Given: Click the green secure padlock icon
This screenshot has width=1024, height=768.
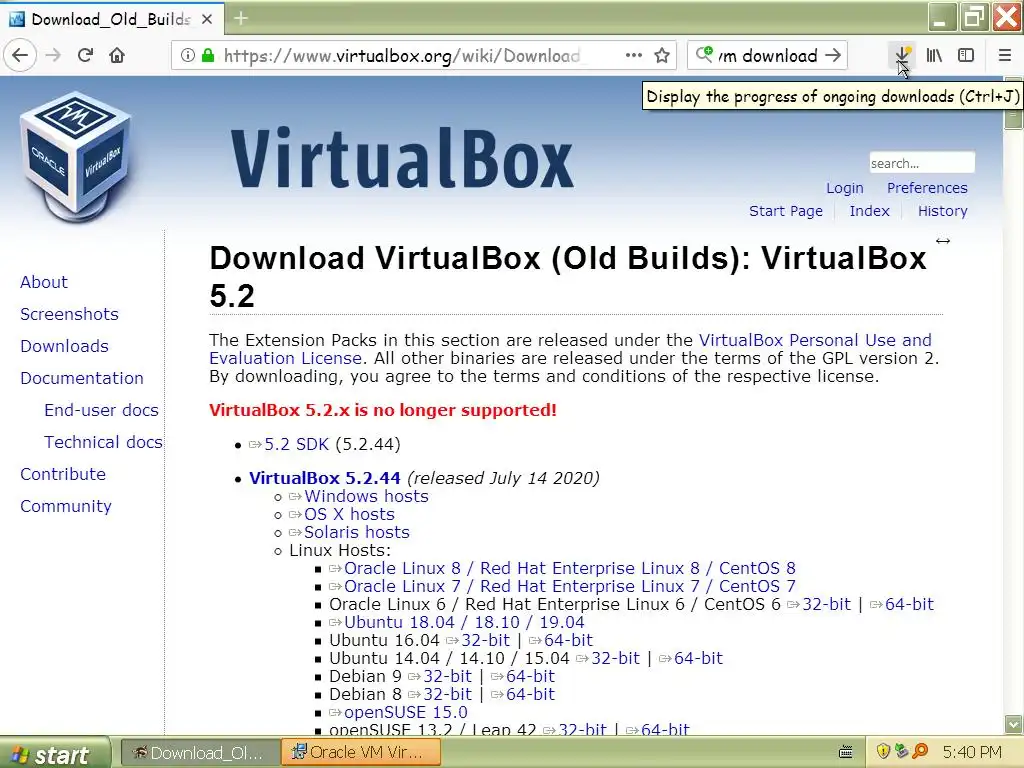Looking at the screenshot, I should (x=208, y=56).
